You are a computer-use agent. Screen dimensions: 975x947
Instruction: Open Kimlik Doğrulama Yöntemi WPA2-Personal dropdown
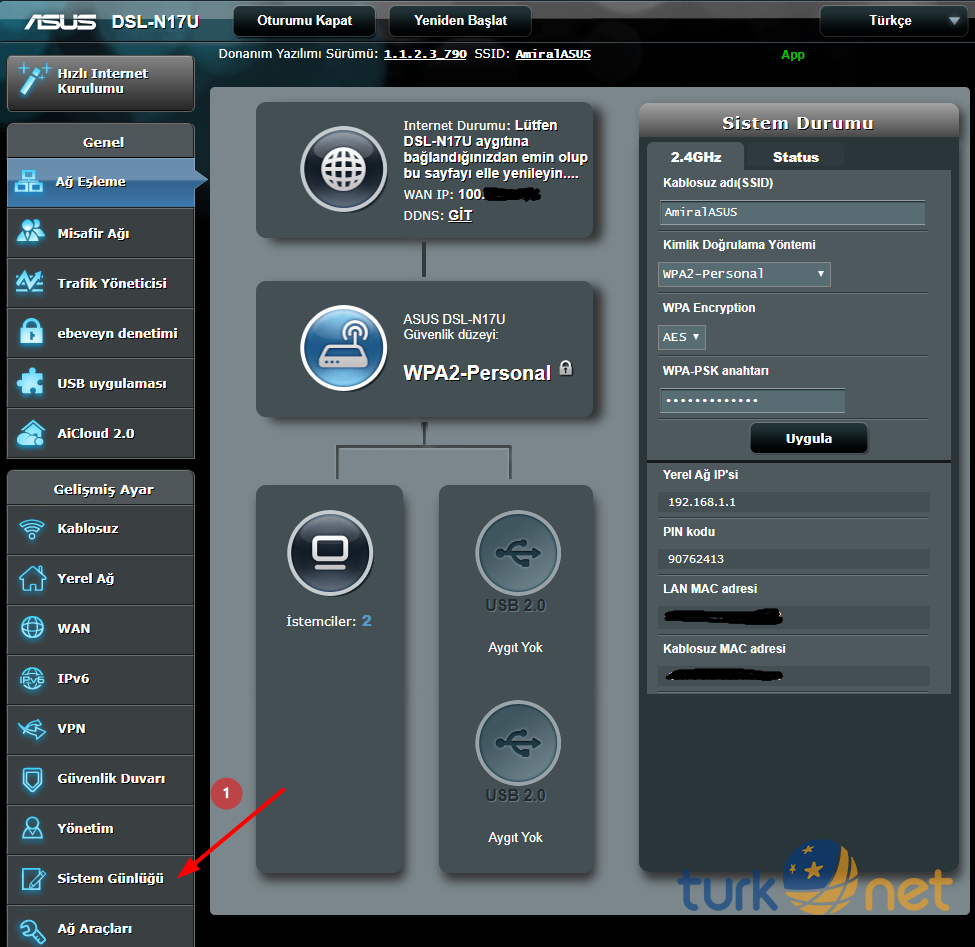click(744, 274)
